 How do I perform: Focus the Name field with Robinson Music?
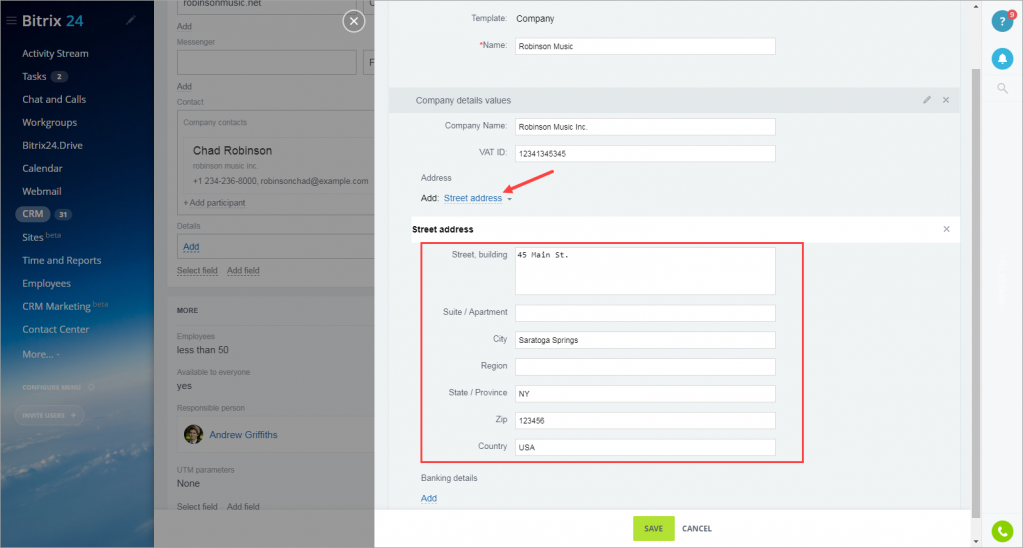click(645, 46)
